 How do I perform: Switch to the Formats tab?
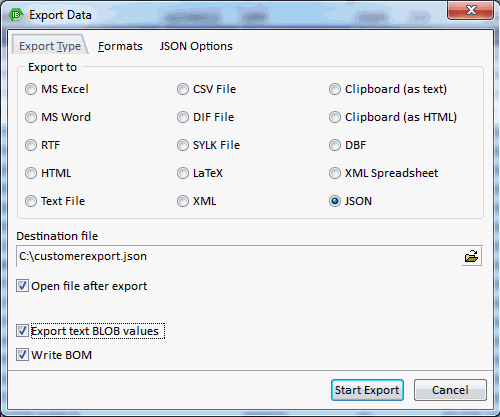coord(120,46)
